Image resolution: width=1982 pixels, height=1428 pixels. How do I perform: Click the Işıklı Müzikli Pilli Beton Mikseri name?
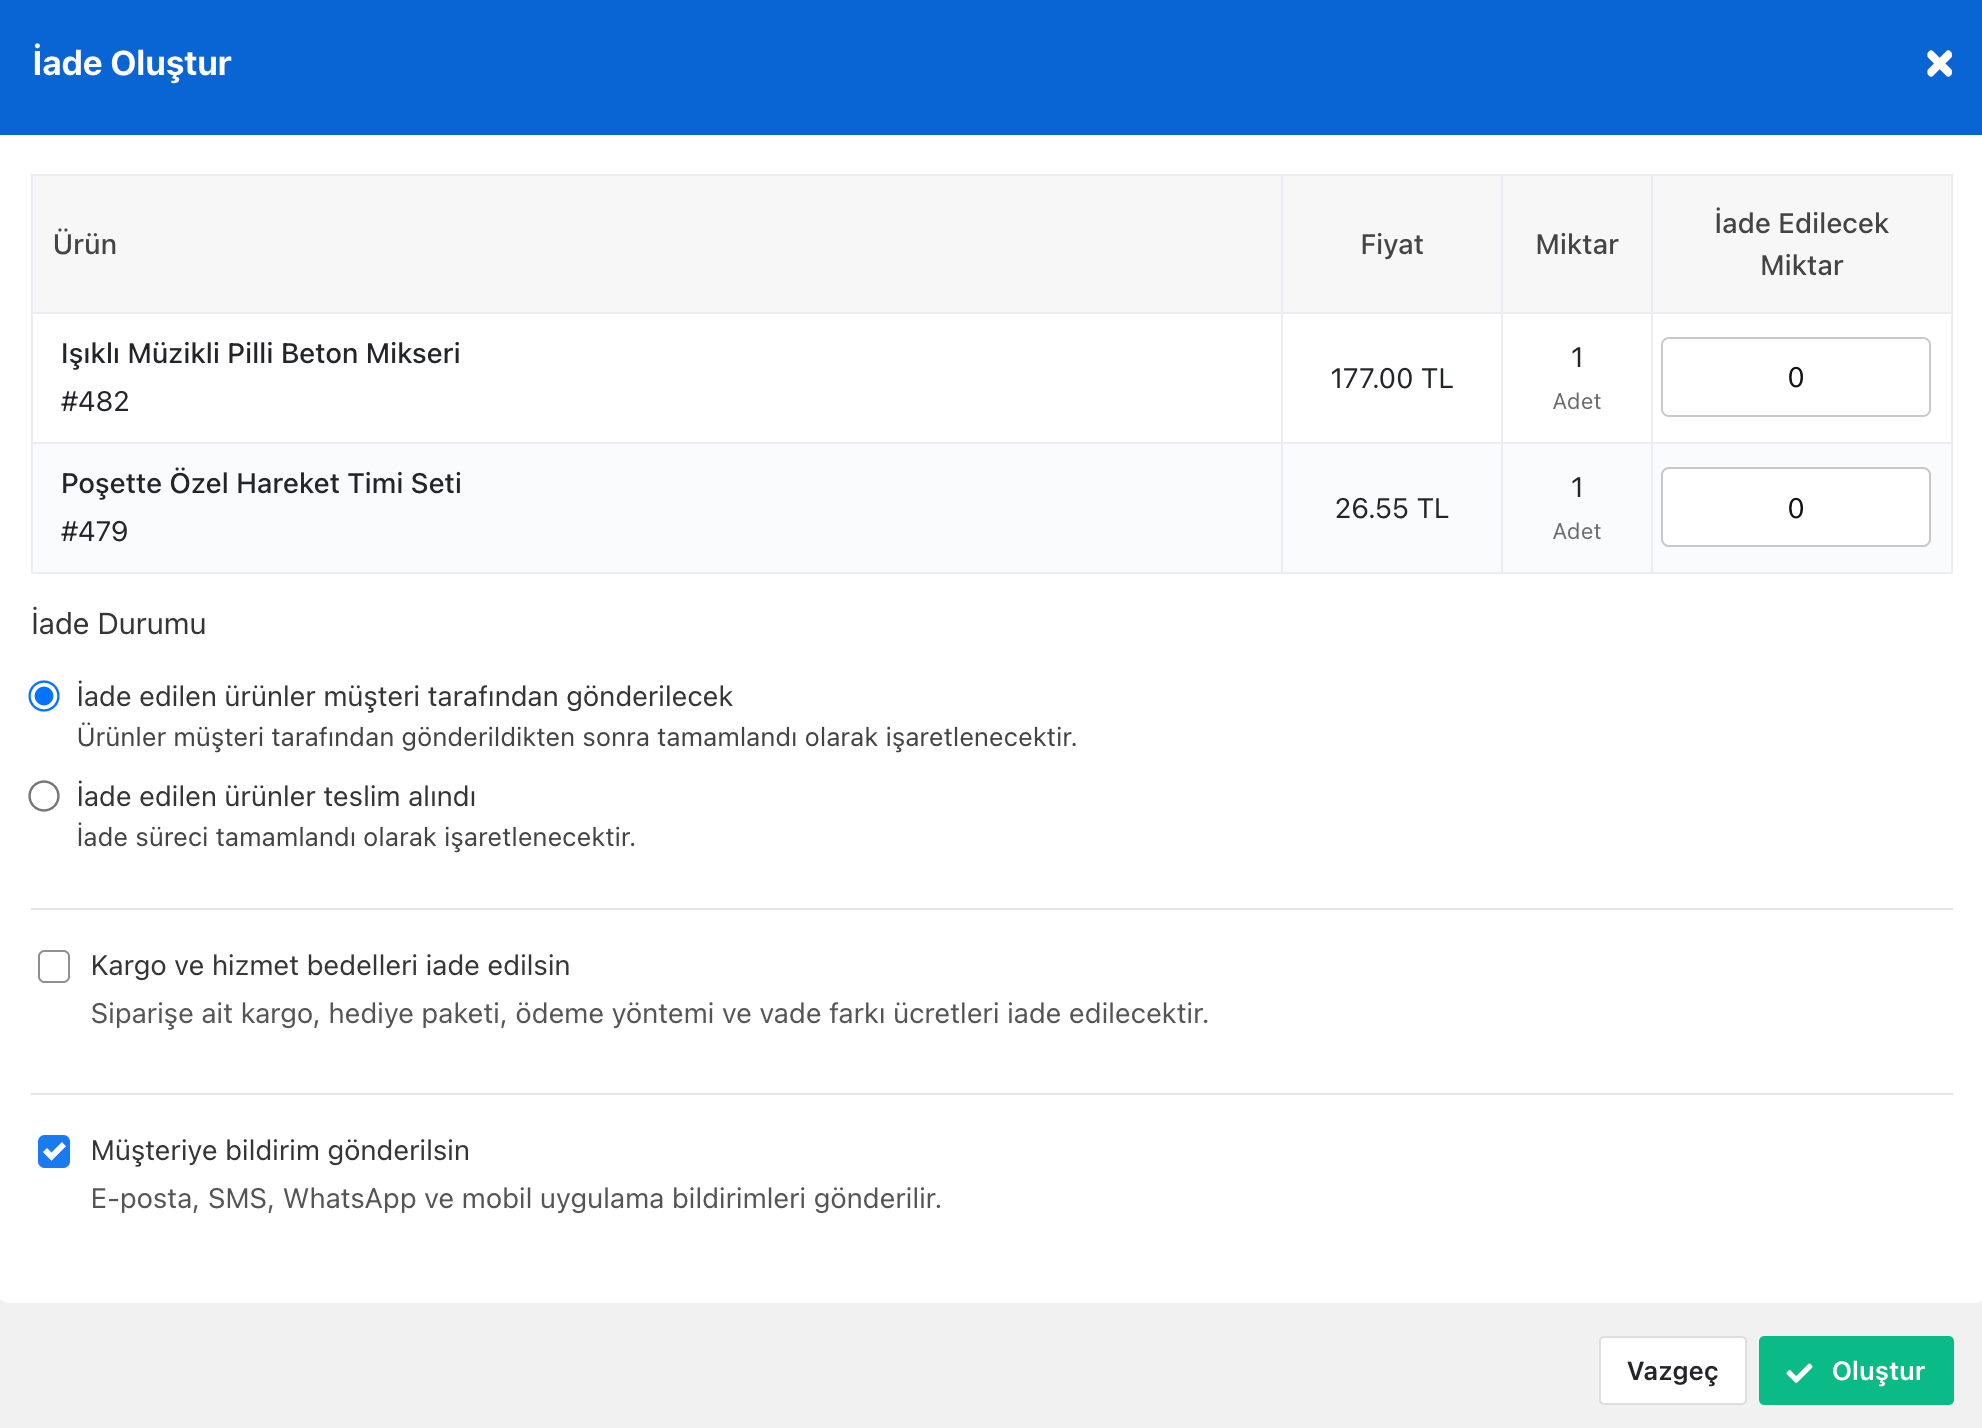pos(260,354)
